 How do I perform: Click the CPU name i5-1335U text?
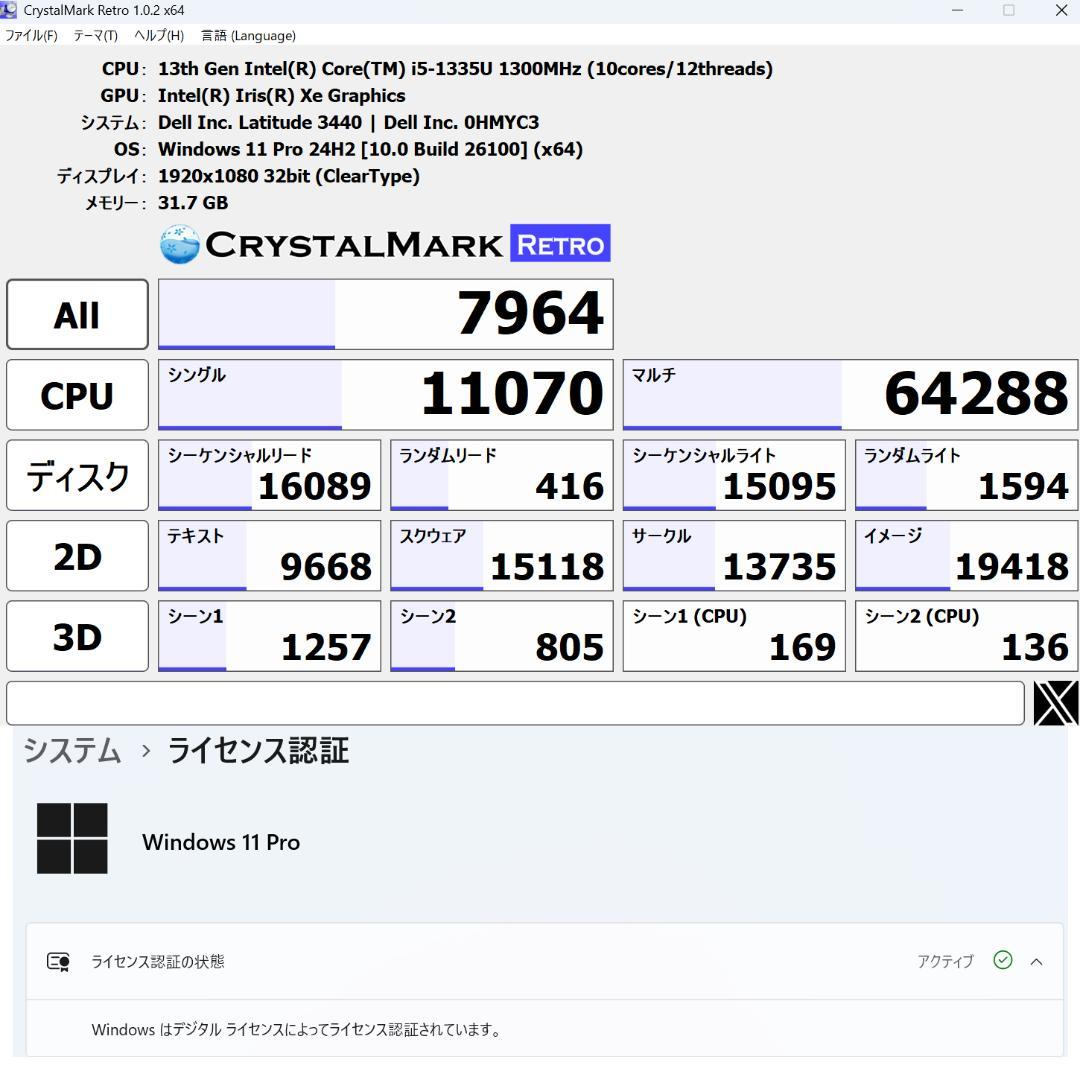click(465, 69)
